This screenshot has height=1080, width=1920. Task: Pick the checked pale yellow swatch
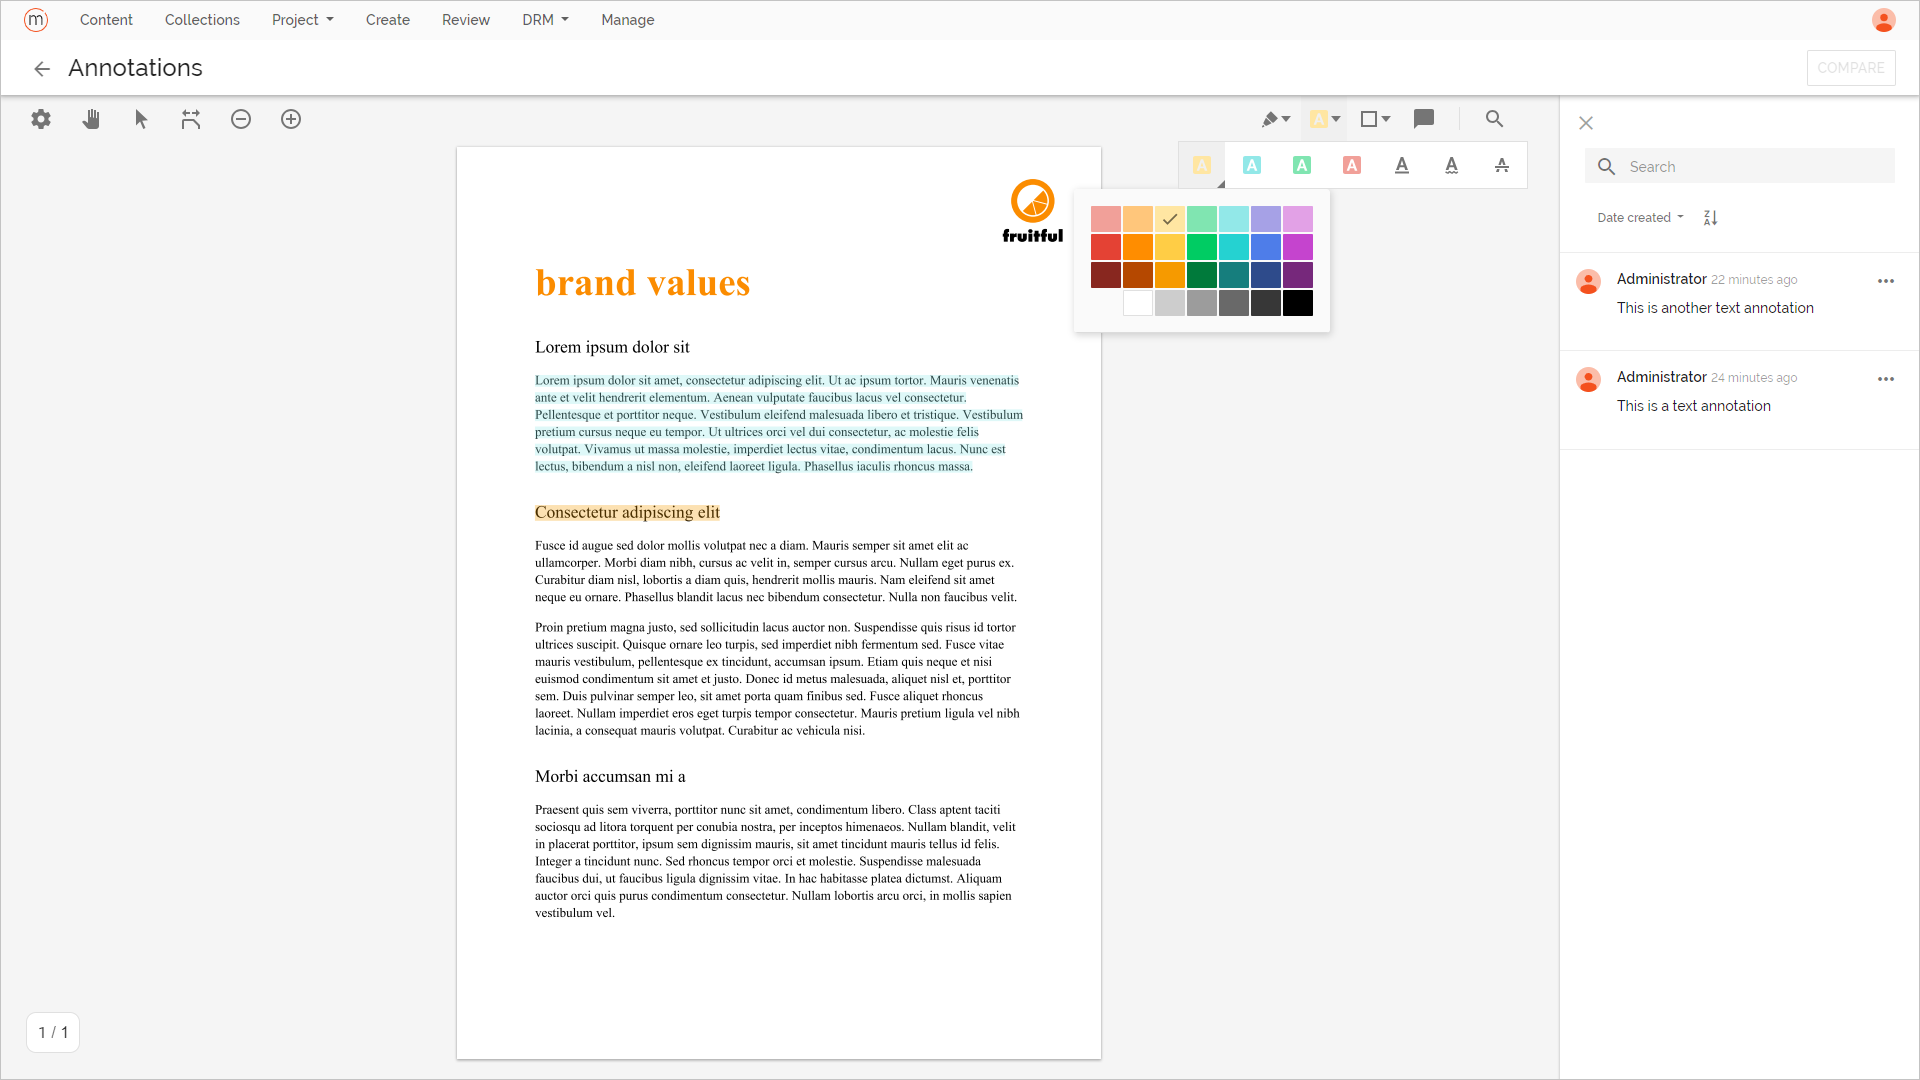coord(1170,219)
